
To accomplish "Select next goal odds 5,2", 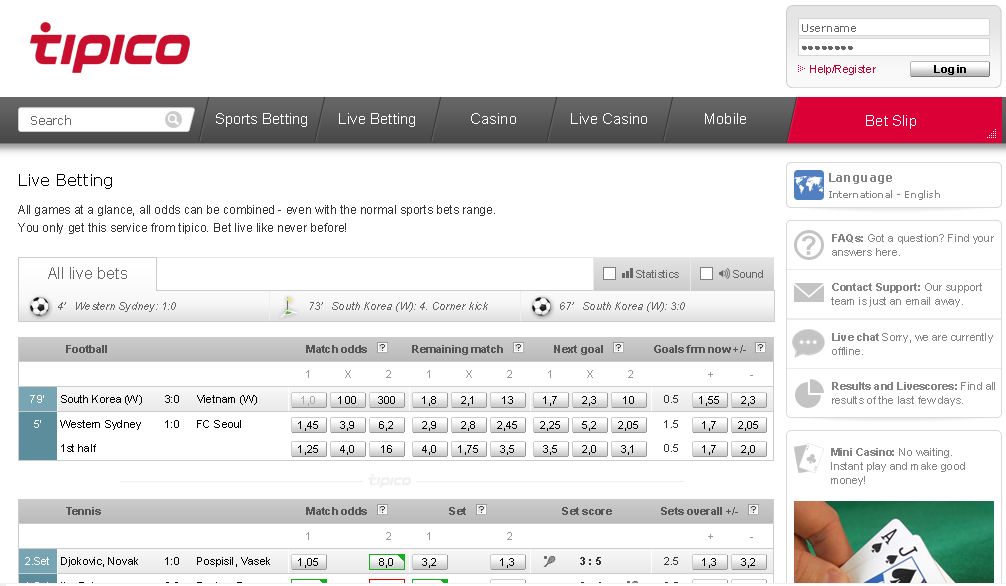I will (589, 425).
